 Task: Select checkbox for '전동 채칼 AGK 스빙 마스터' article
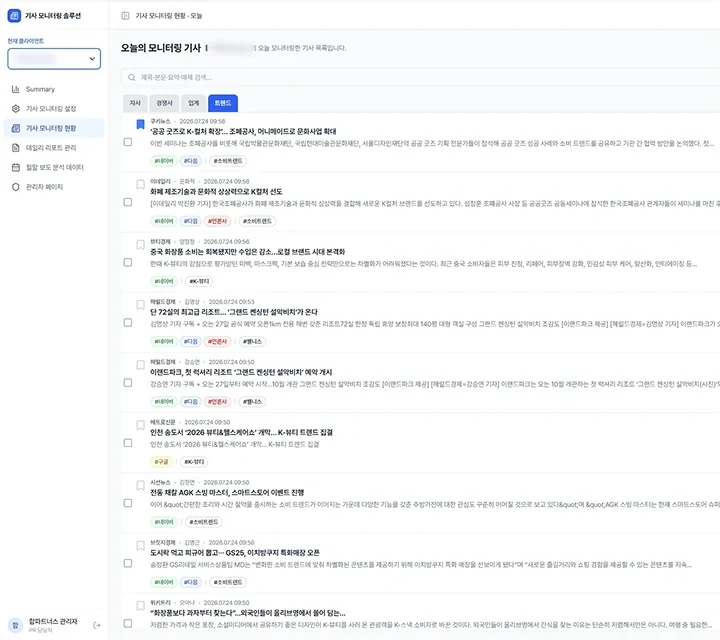128,503
